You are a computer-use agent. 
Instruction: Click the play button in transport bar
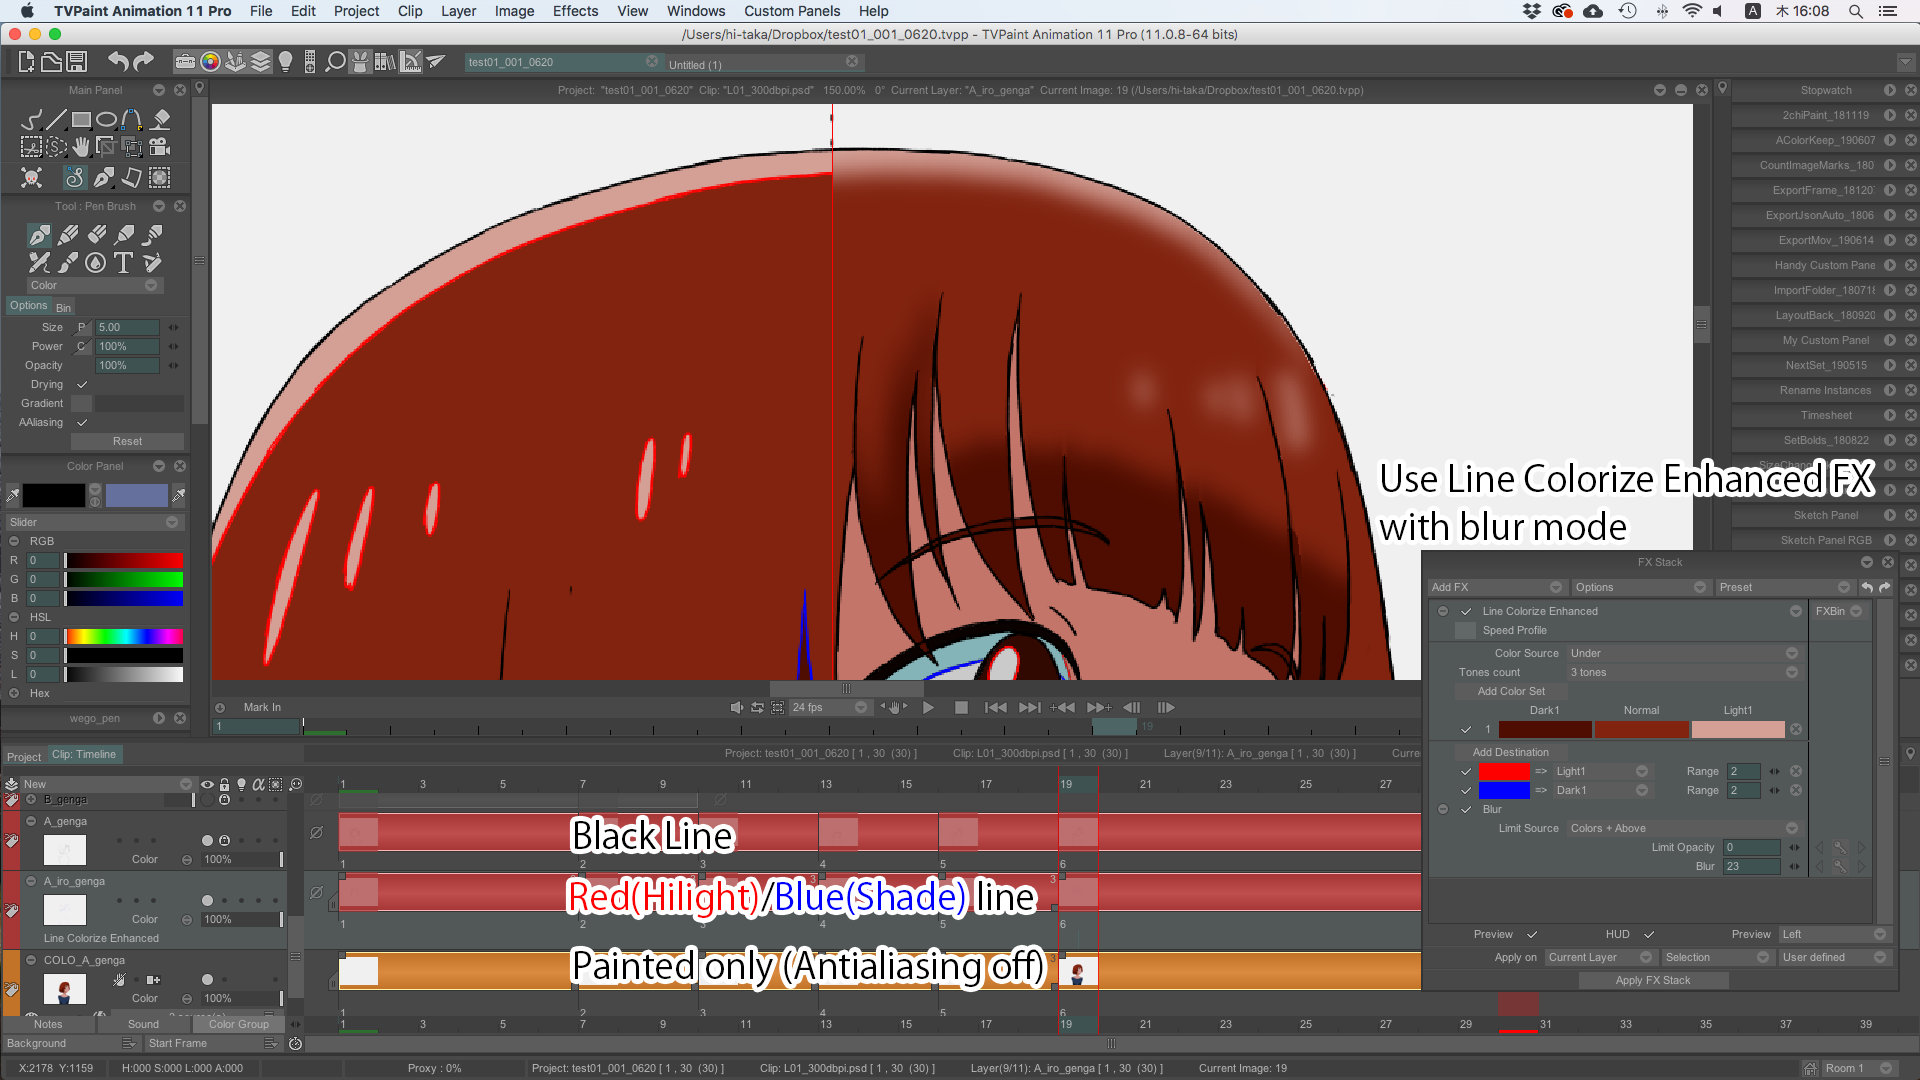(928, 707)
